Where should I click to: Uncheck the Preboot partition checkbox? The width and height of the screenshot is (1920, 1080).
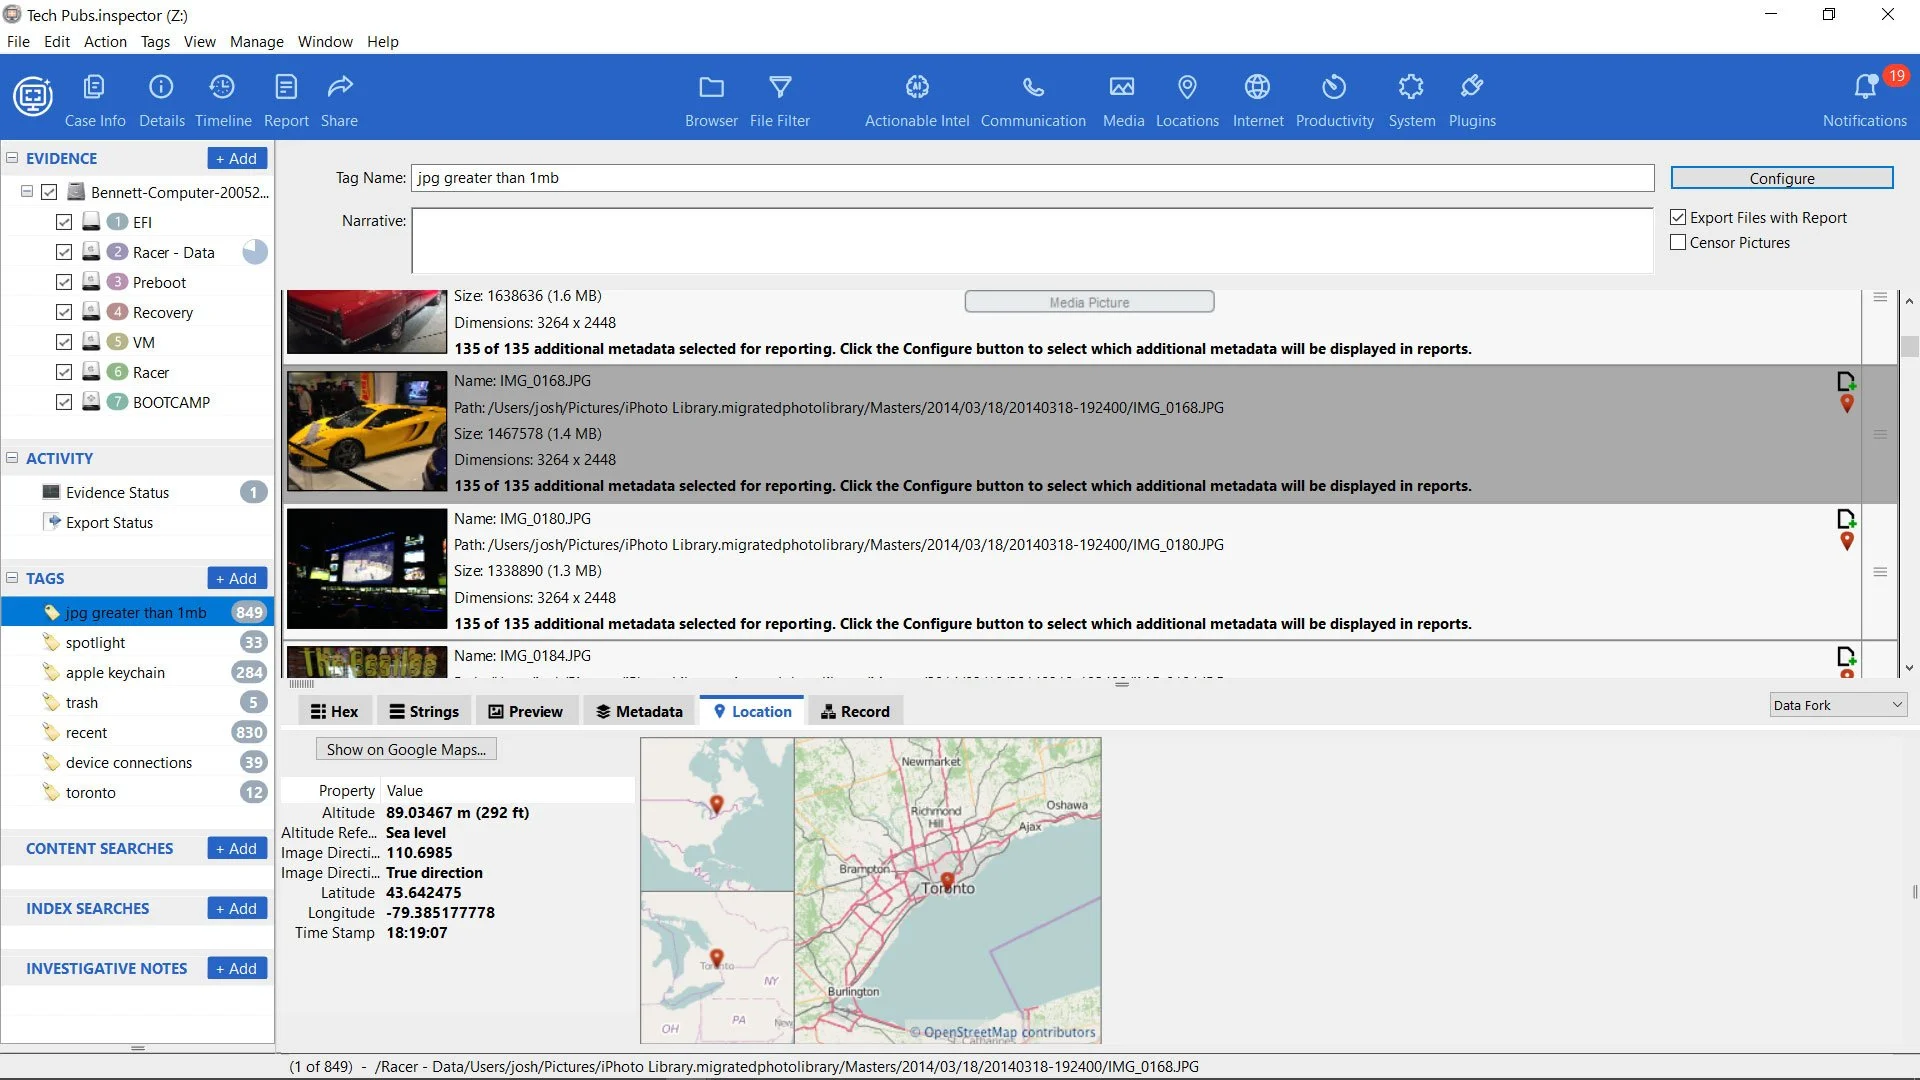[x=64, y=282]
